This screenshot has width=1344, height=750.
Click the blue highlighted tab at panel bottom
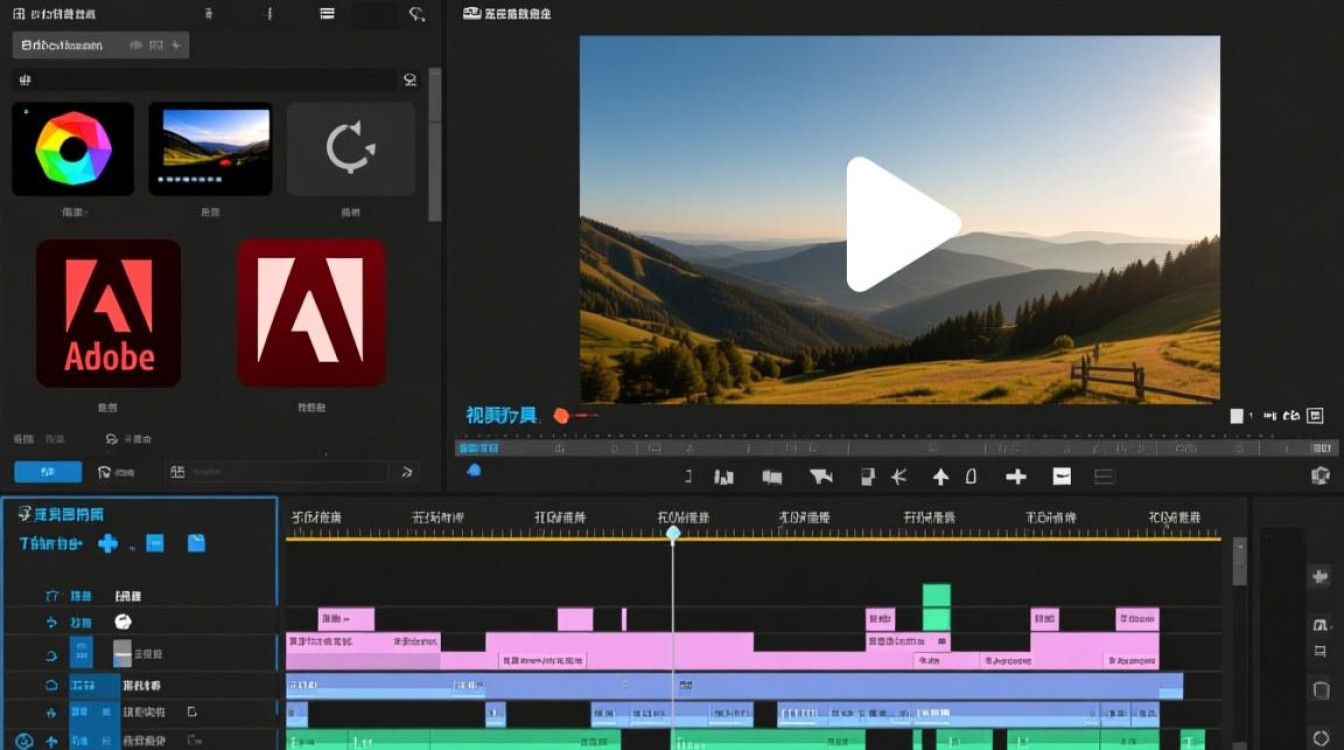(48, 472)
